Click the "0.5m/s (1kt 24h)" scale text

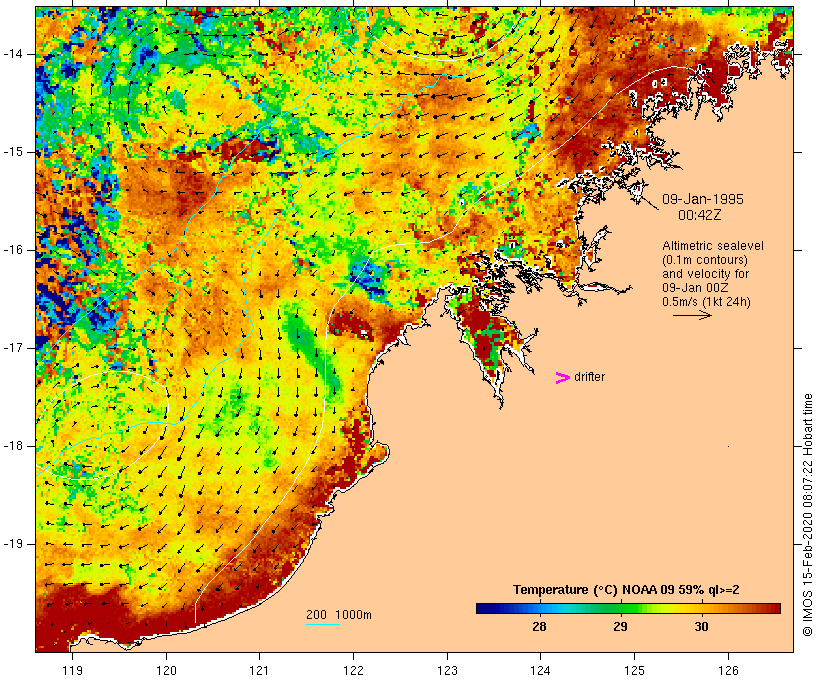707,302
